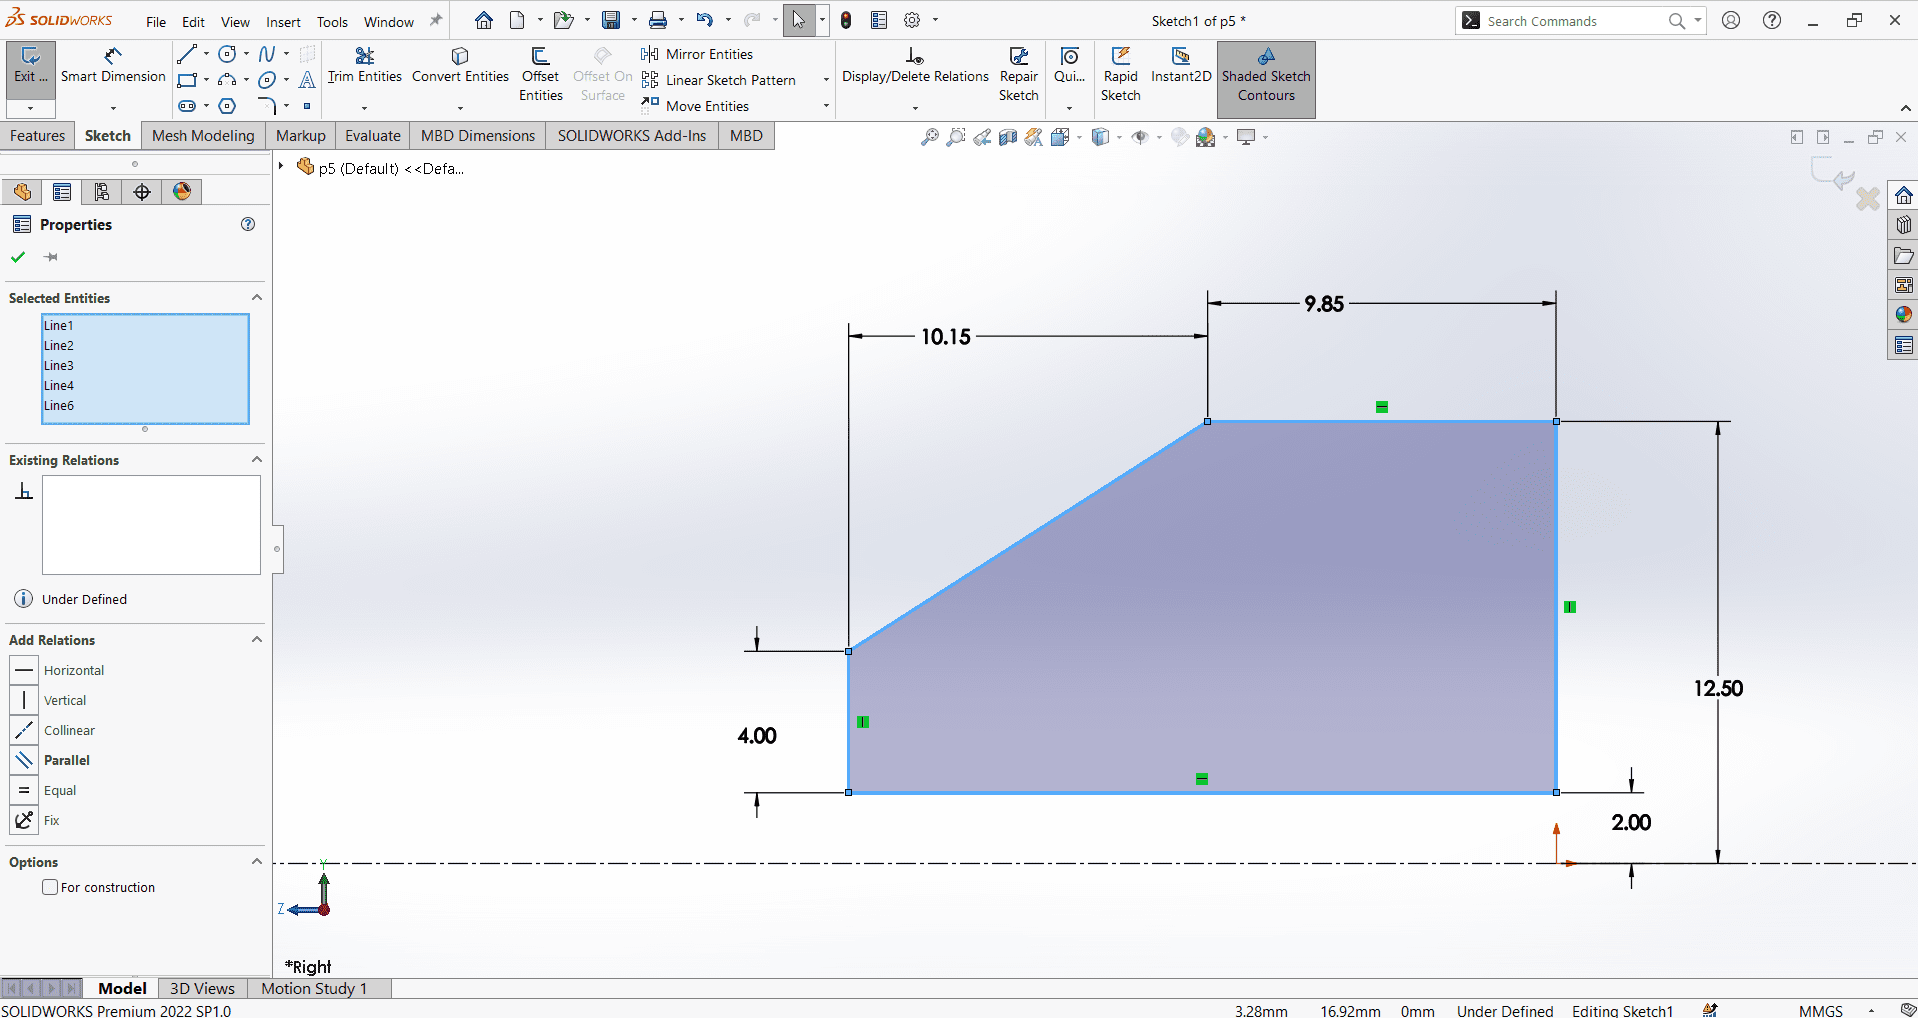Open the DimXpertManager tab icon

142,192
